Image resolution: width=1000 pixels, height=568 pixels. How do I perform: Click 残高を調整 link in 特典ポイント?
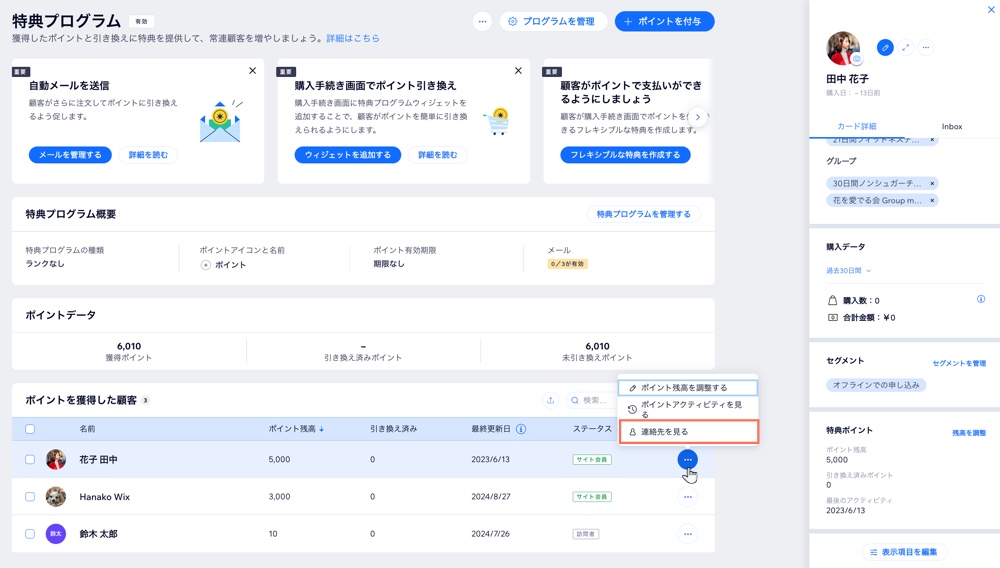point(969,433)
